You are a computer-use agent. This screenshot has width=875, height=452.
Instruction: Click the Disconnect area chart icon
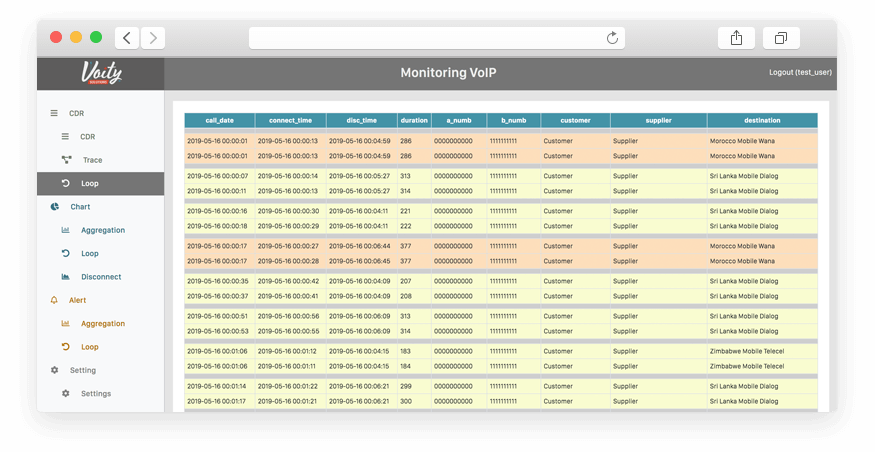[66, 277]
